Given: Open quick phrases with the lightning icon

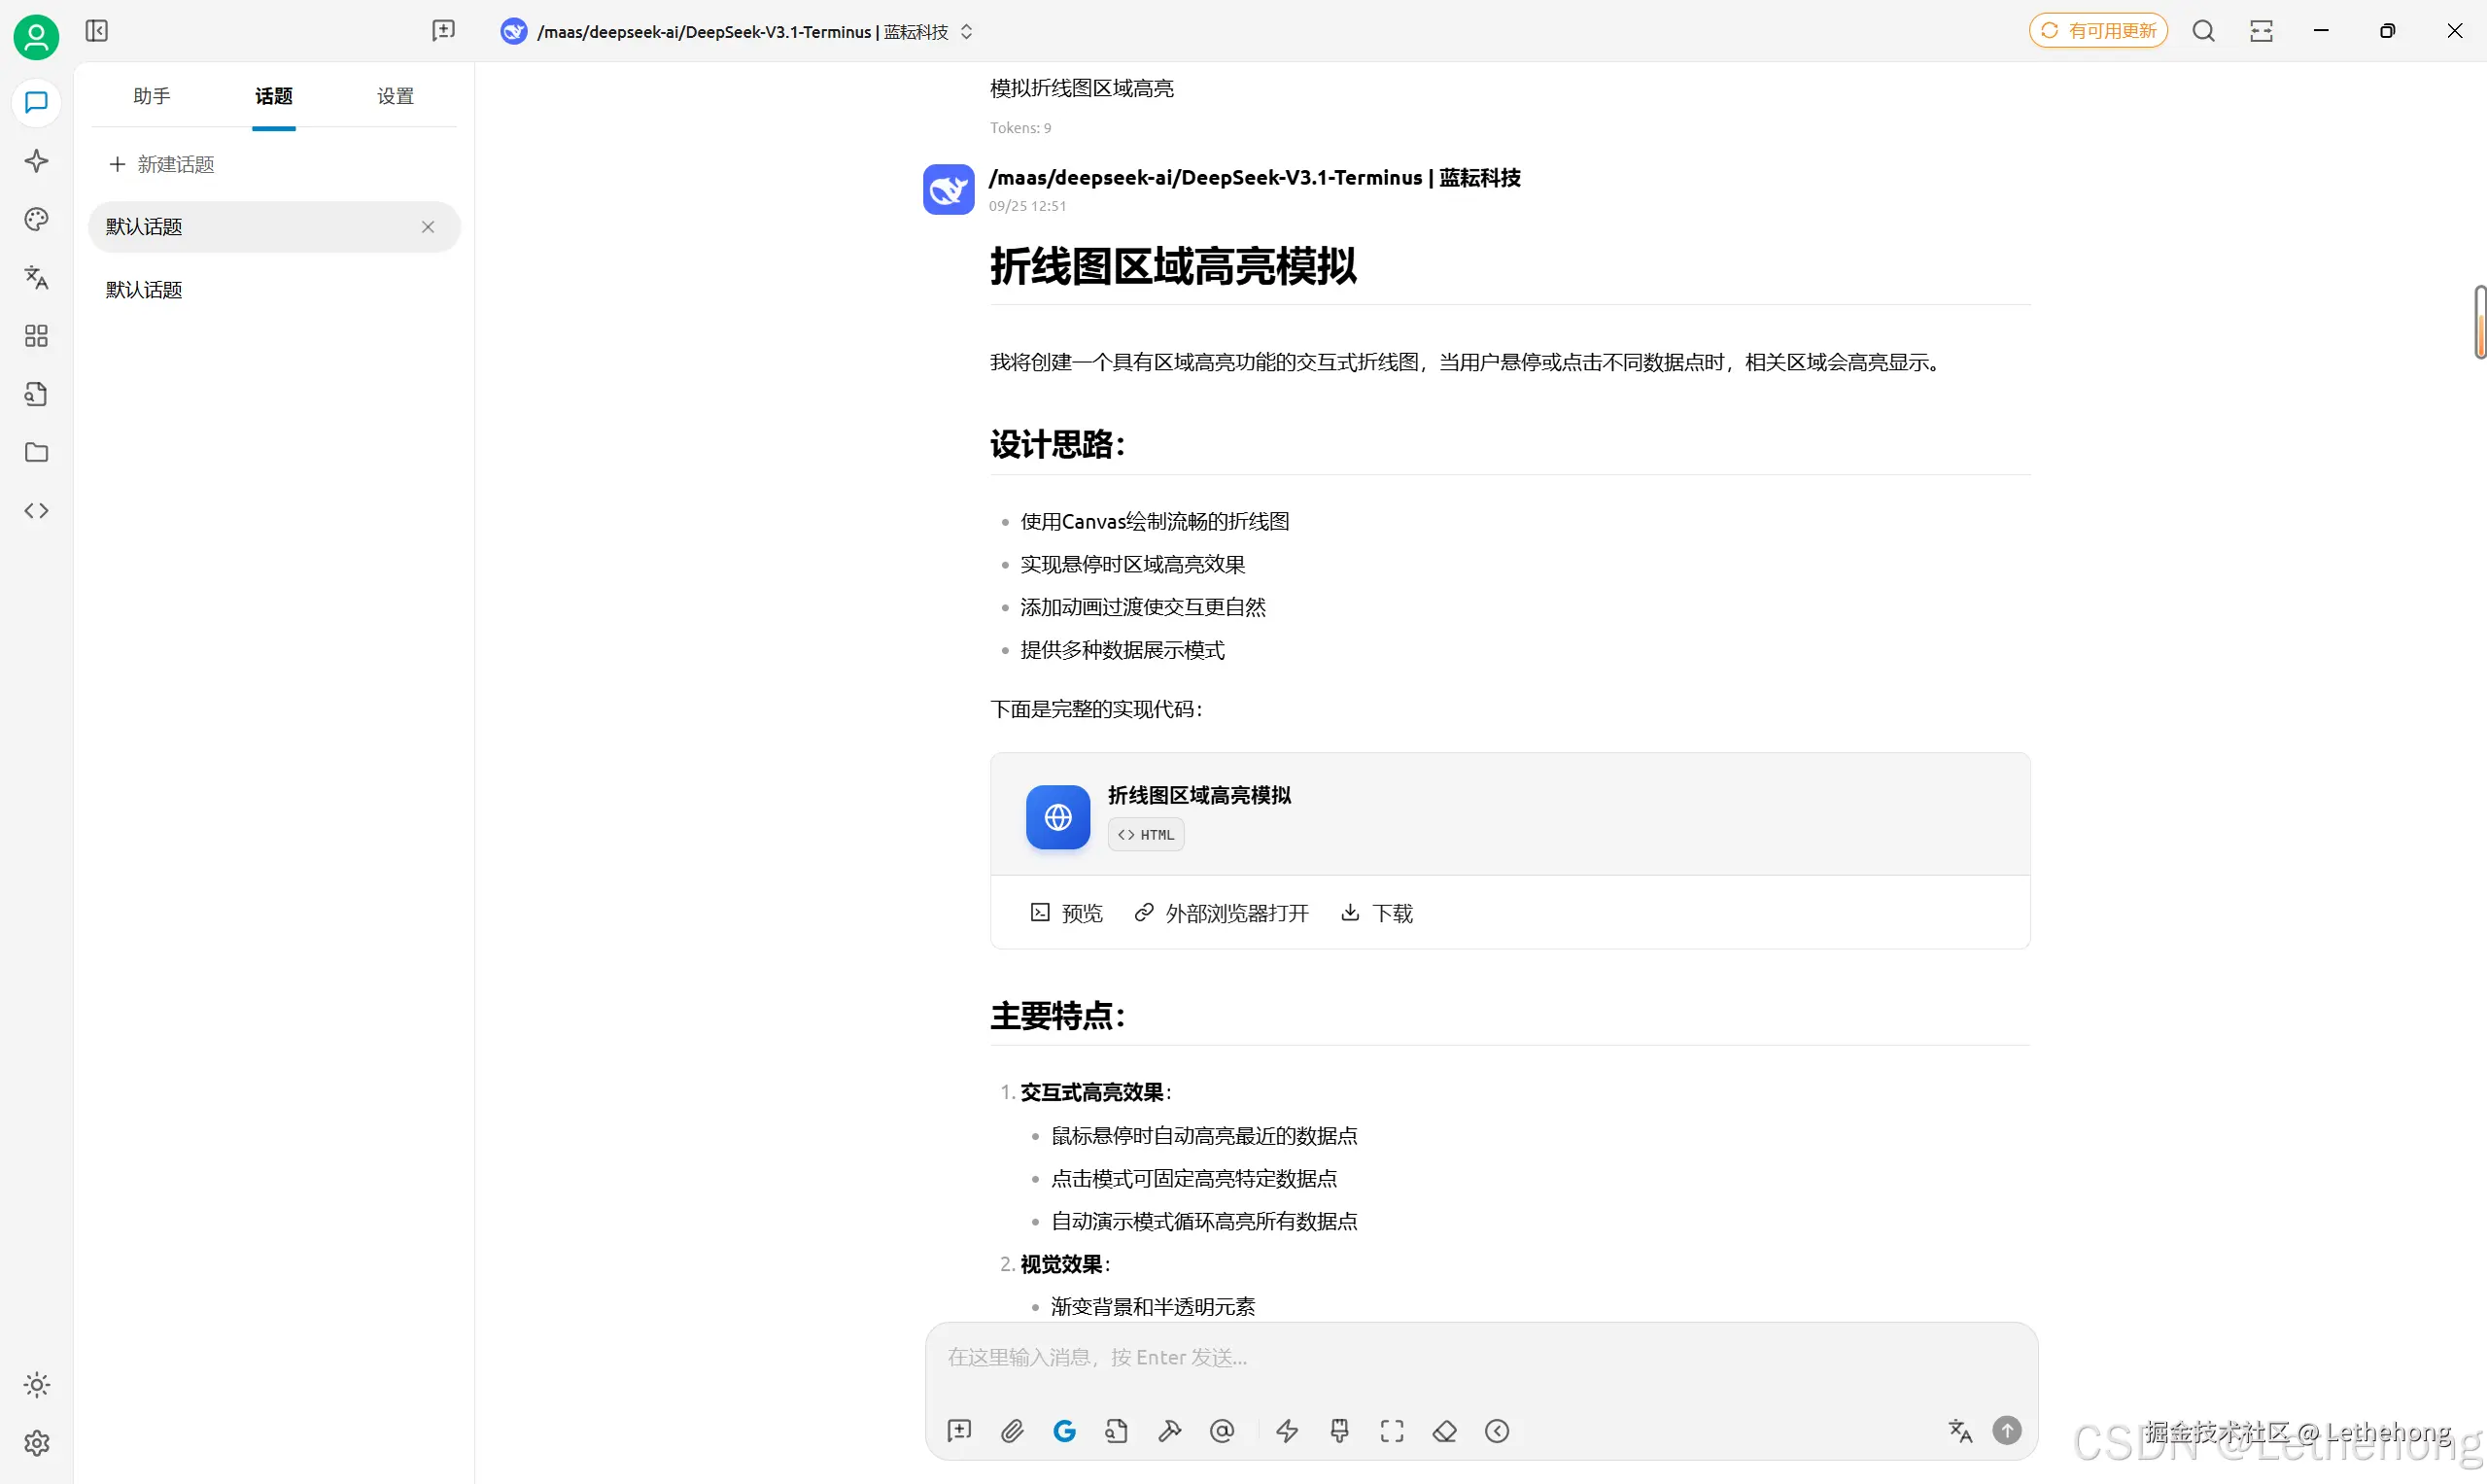Looking at the screenshot, I should (x=1287, y=1431).
